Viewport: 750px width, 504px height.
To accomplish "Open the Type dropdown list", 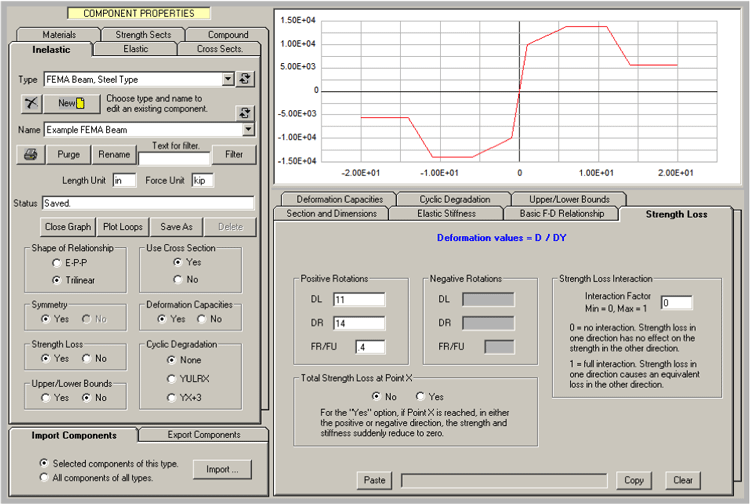I will tap(228, 78).
